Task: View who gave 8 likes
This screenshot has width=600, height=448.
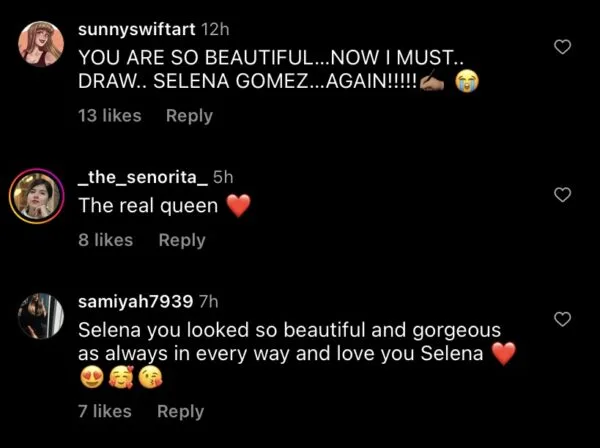Action: click(105, 240)
